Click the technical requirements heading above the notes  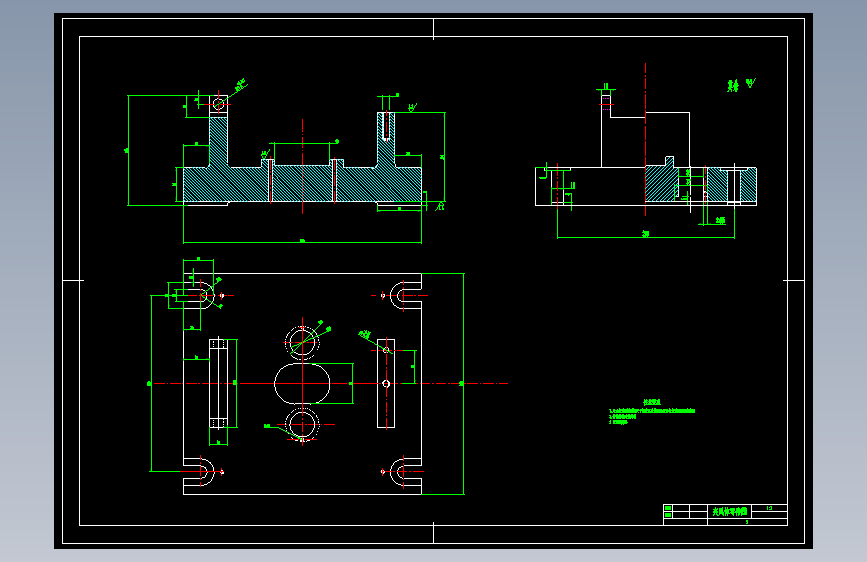click(652, 403)
